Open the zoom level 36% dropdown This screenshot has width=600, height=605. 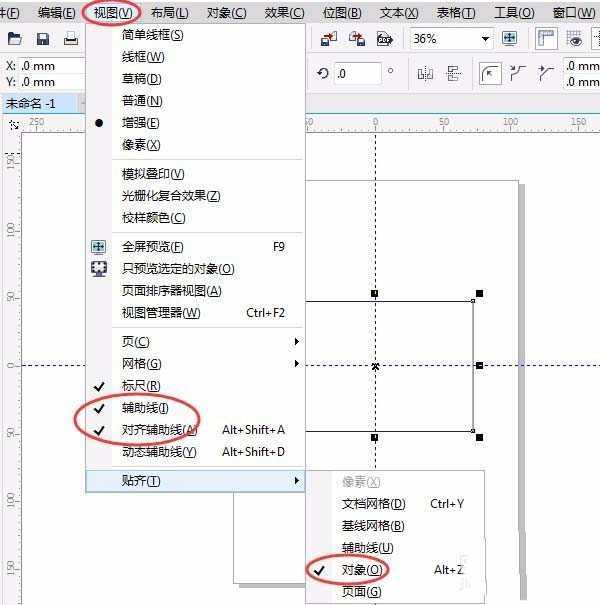pyautogui.click(x=485, y=39)
